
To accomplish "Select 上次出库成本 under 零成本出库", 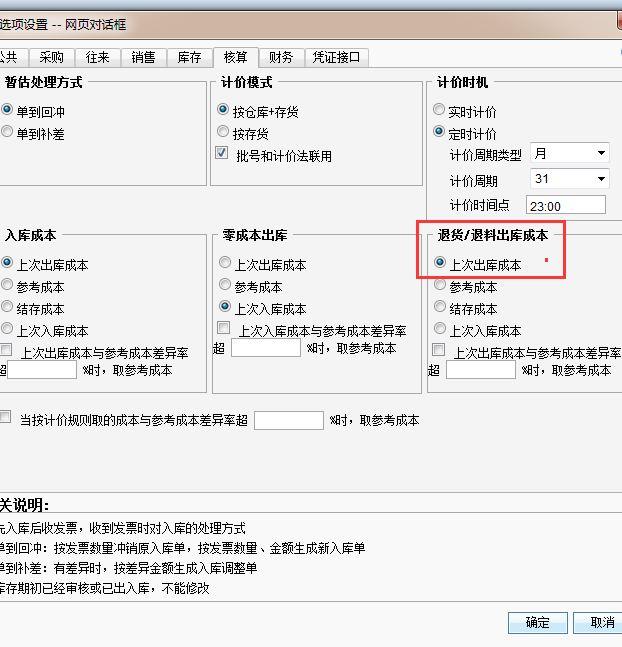I will 225,262.
